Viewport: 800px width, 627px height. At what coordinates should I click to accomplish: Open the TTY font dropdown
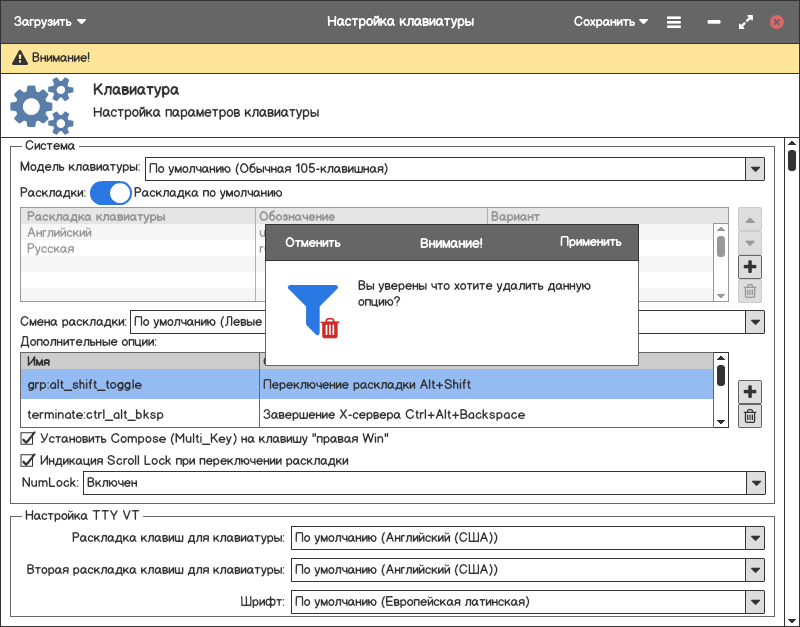click(x=755, y=602)
